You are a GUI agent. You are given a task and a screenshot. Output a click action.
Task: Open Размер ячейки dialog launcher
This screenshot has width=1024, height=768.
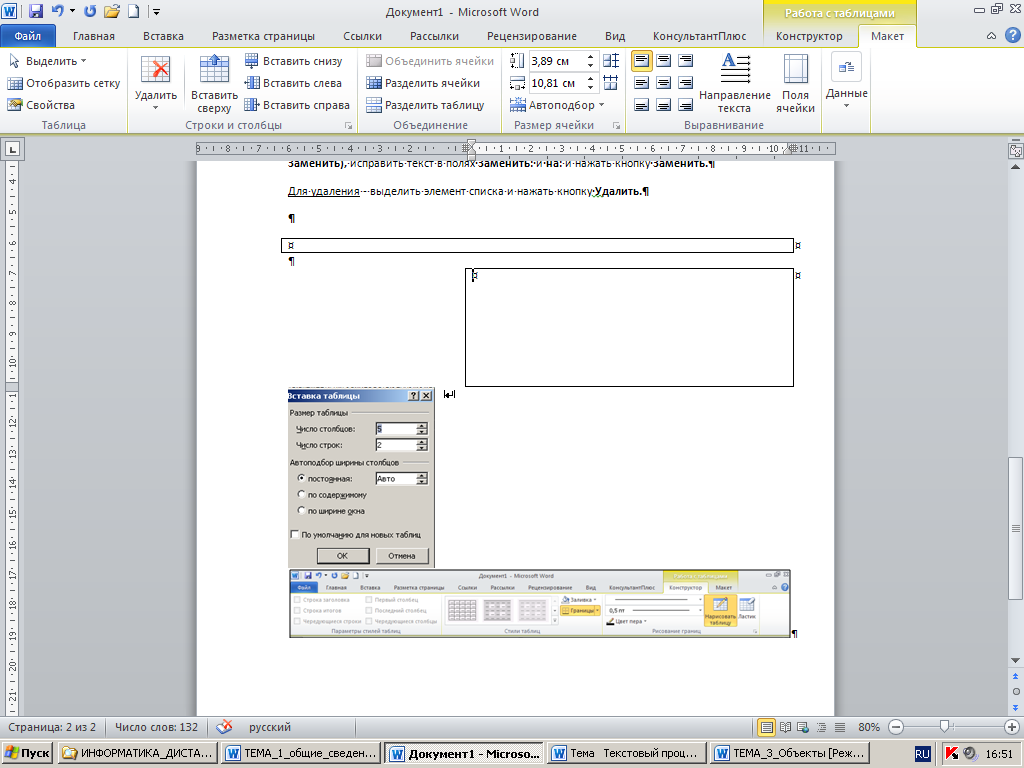tap(616, 125)
